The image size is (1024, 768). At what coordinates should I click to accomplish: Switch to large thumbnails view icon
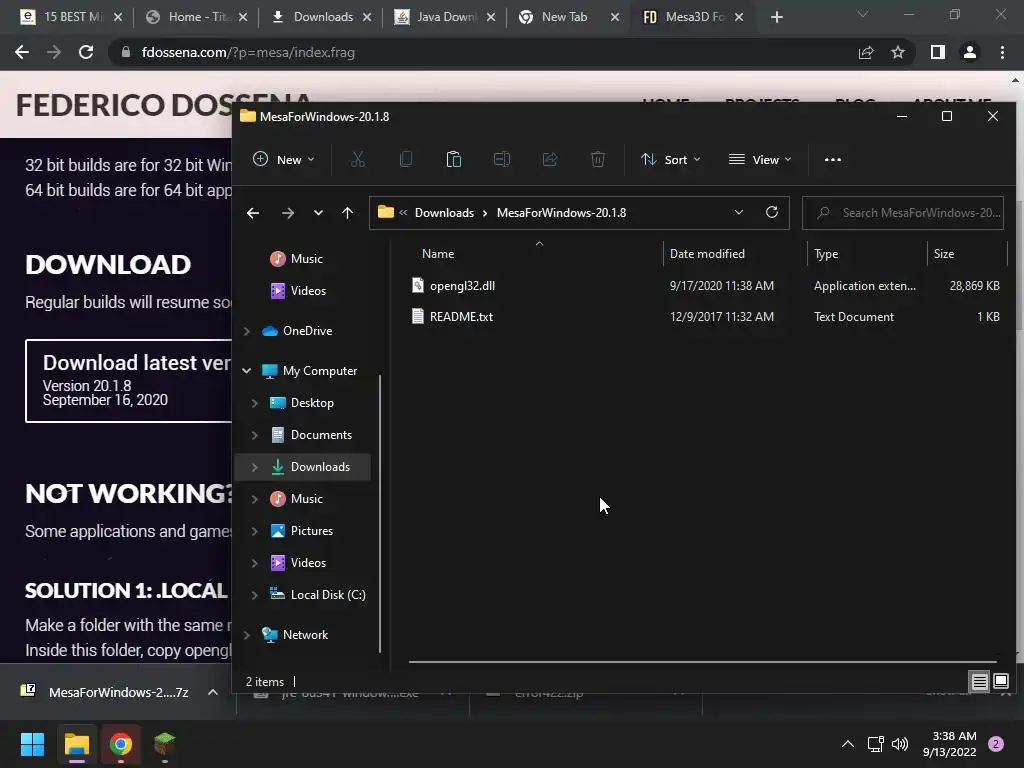pos(1001,682)
